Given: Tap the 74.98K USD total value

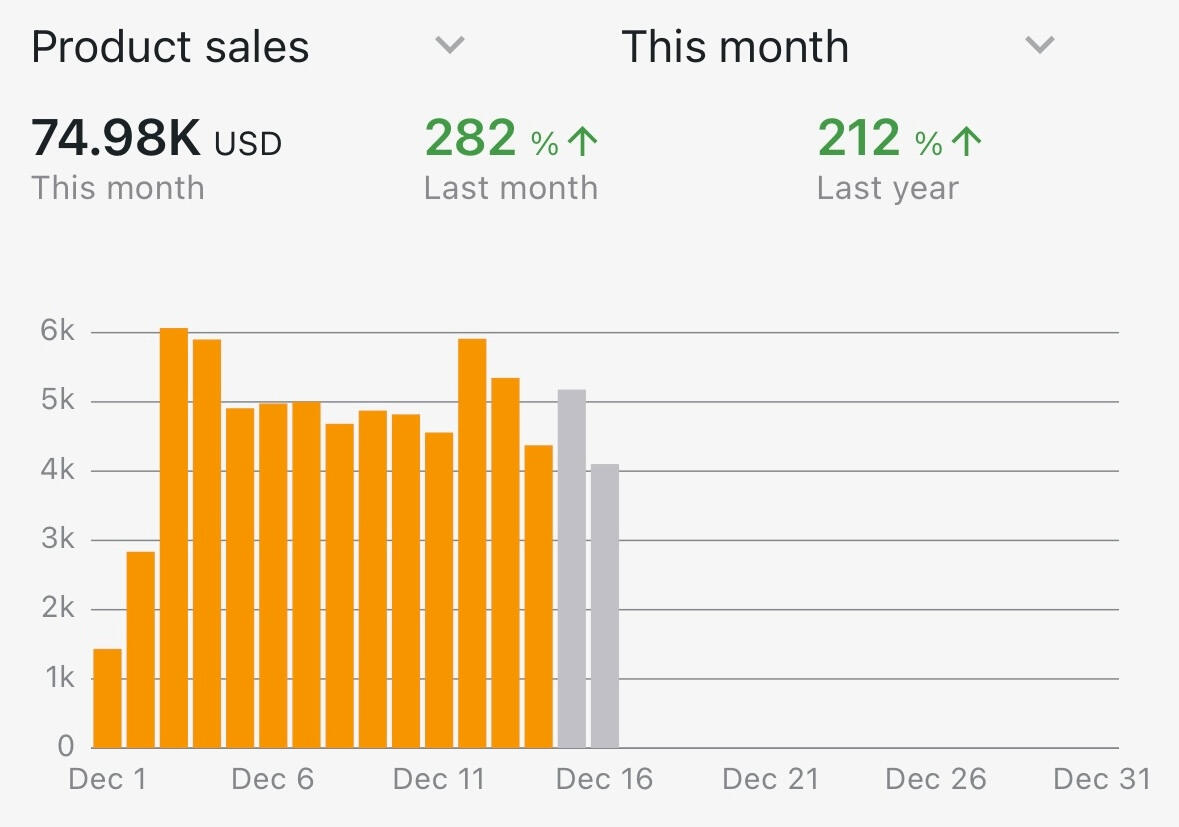Looking at the screenshot, I should click(156, 139).
